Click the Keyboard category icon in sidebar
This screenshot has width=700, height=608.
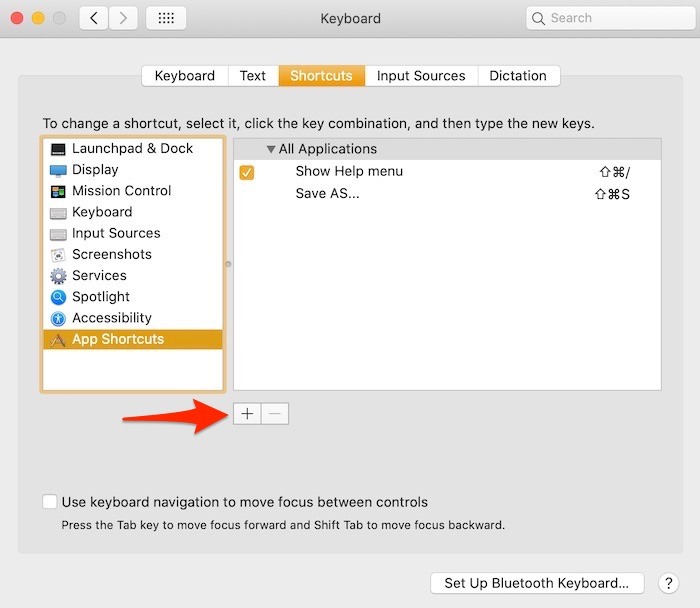tap(58, 213)
